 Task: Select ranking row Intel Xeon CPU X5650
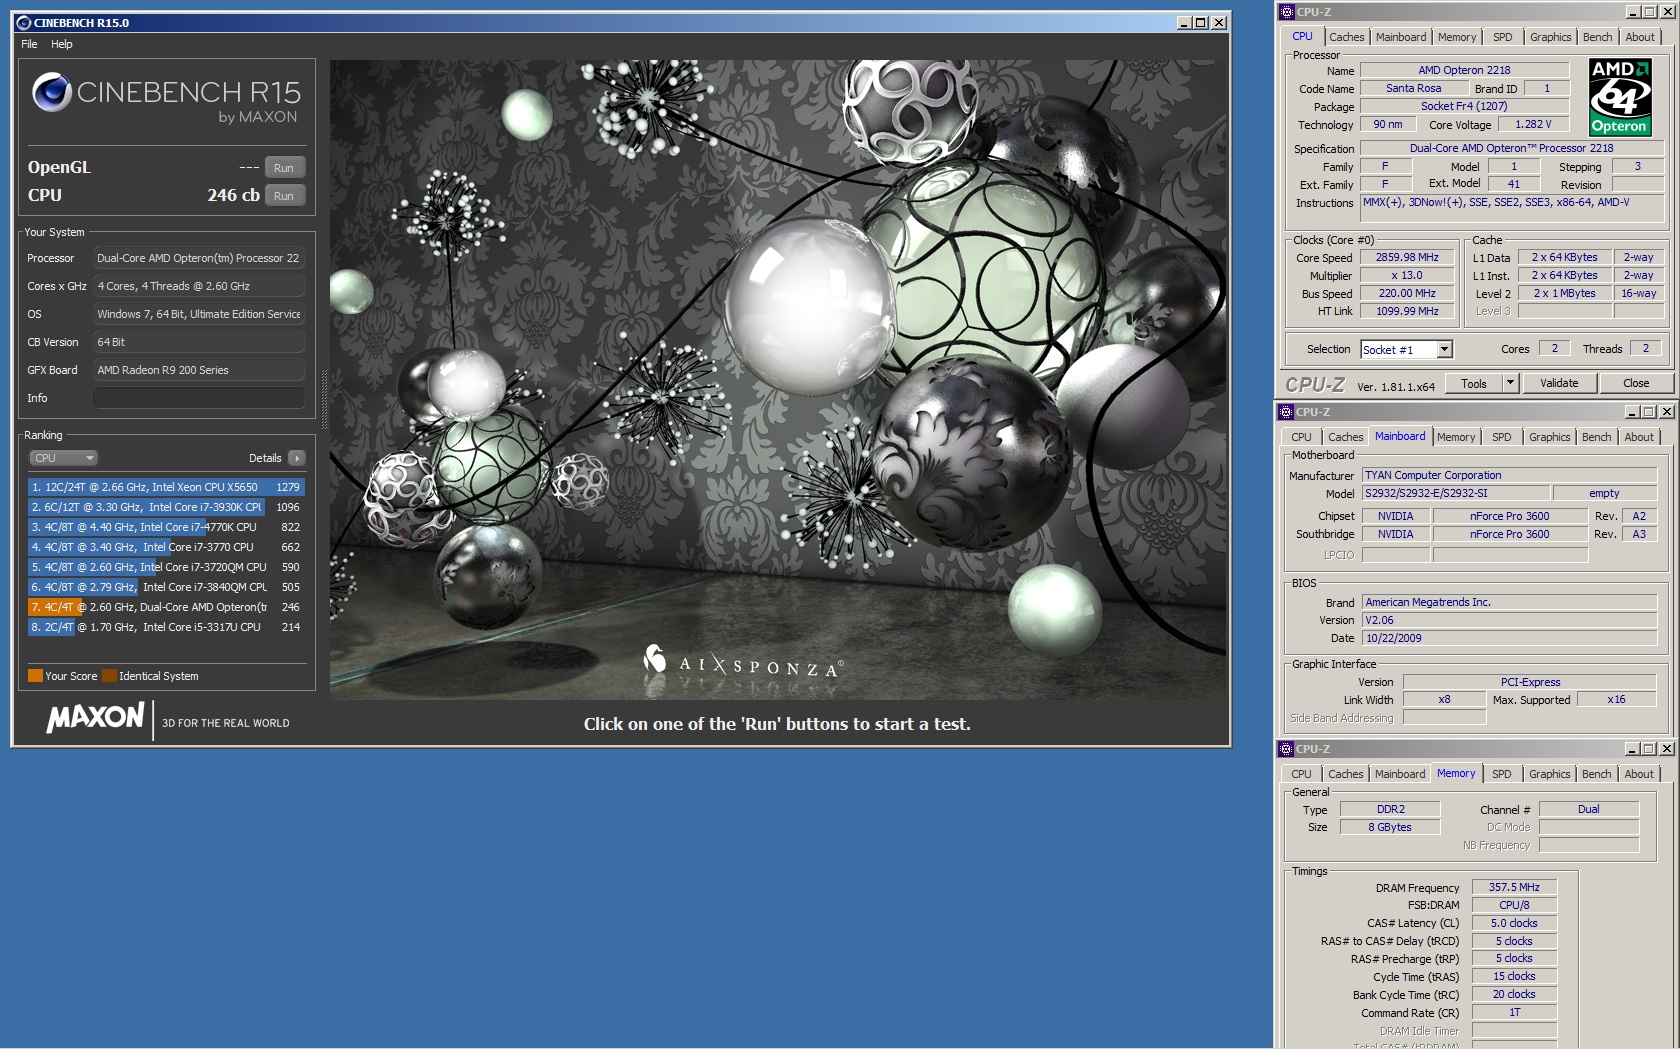click(166, 487)
